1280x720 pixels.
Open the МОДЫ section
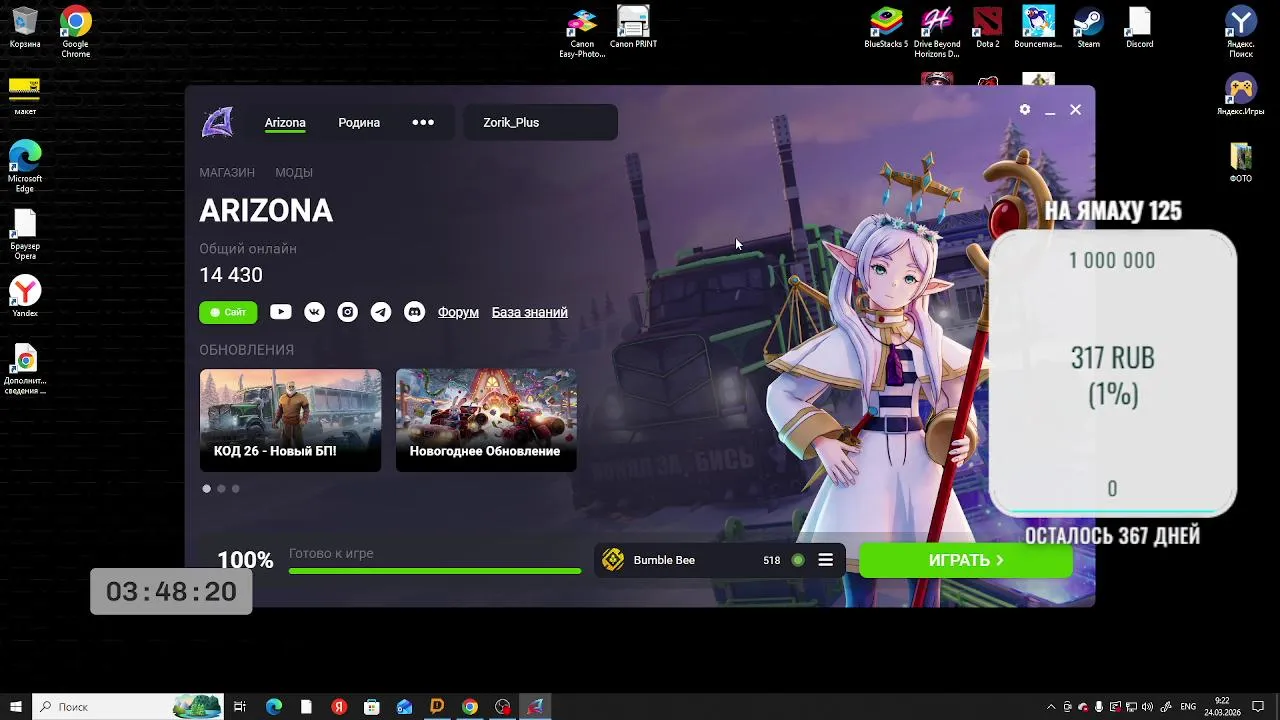point(294,172)
